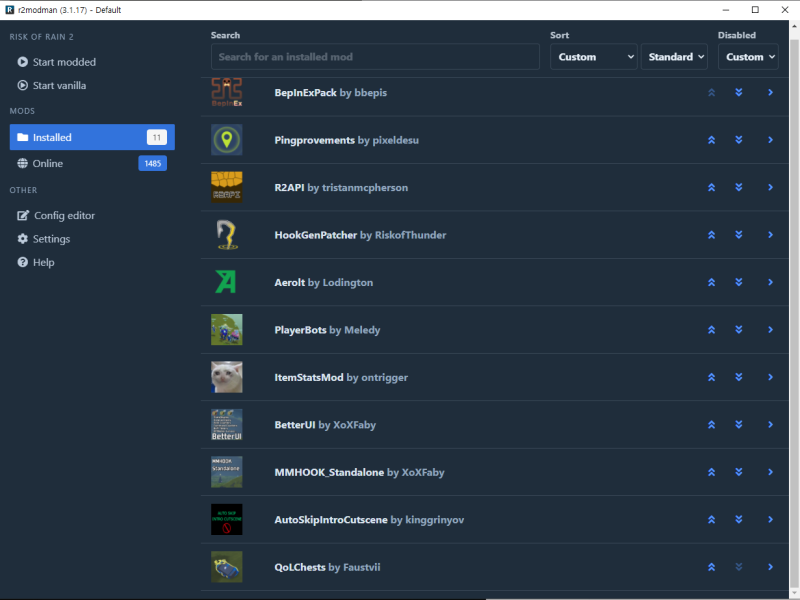Switch to the Online mods list
Screen dimensions: 800x600
pos(92,163)
